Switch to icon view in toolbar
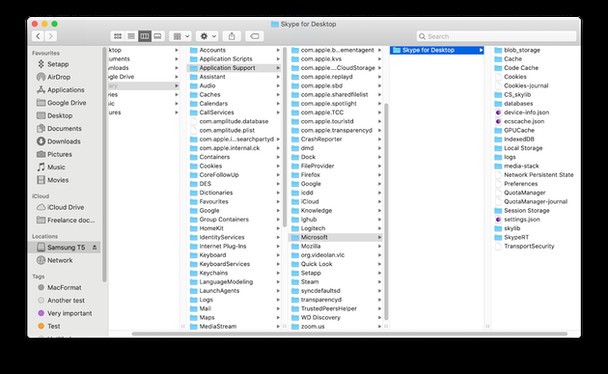The width and height of the screenshot is (608, 374). [118, 36]
